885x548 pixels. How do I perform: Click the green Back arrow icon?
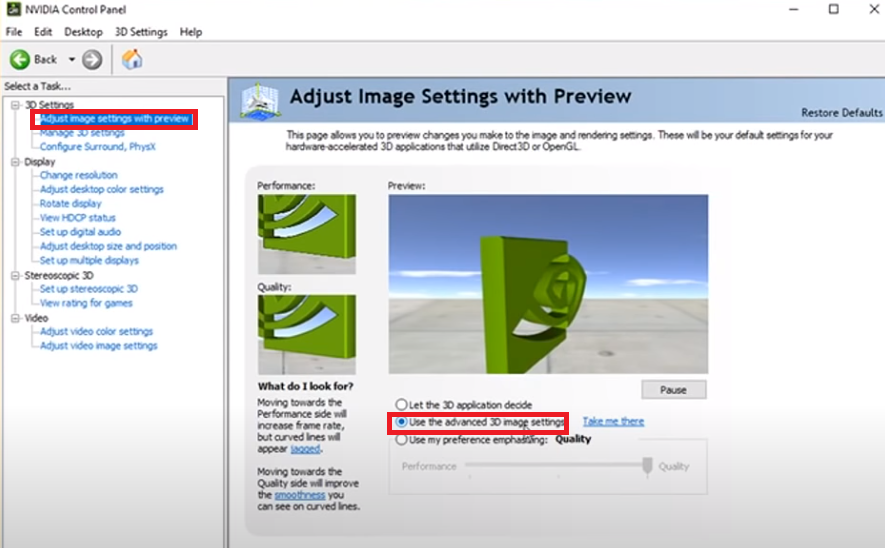[x=20, y=59]
